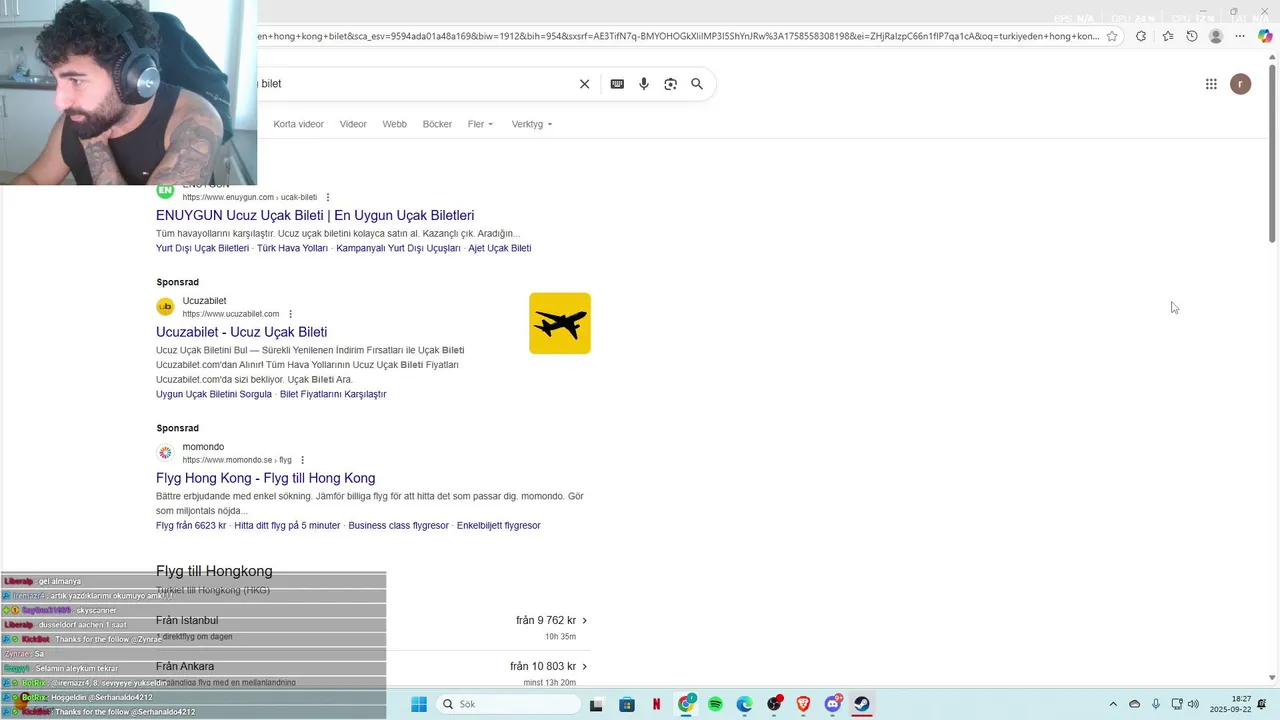Switch to Chrome on the taskbar
This screenshot has height=720, width=1280.
pos(686,704)
